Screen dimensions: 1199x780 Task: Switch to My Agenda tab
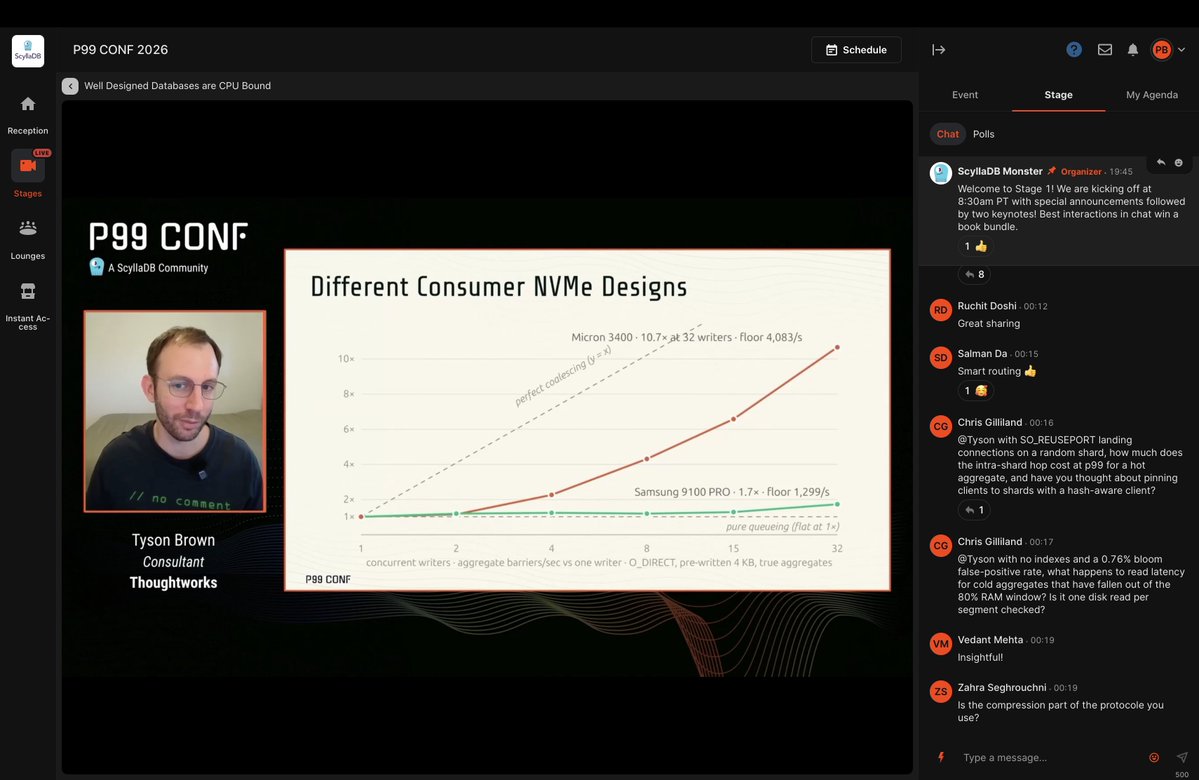[x=1152, y=95]
